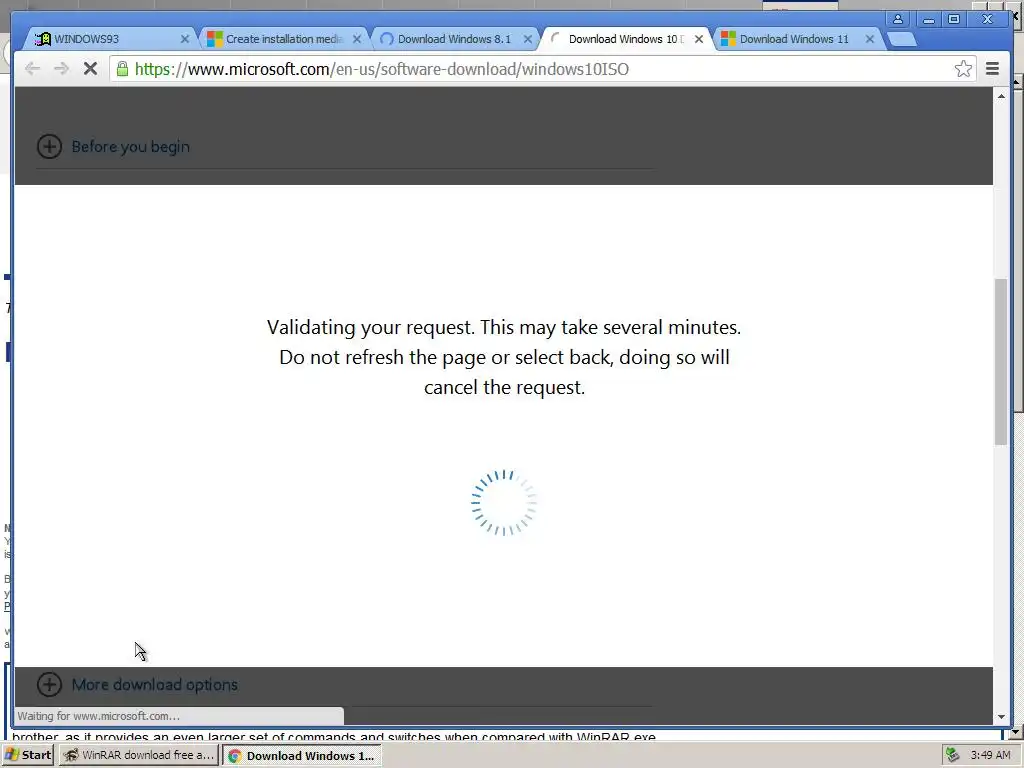Stop loading the page
Screen dimensions: 1024x768
click(x=90, y=69)
